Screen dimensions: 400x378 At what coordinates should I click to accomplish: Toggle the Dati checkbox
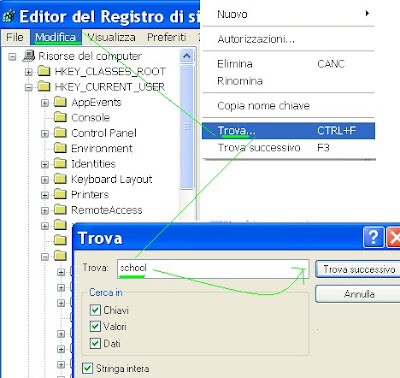click(x=95, y=343)
